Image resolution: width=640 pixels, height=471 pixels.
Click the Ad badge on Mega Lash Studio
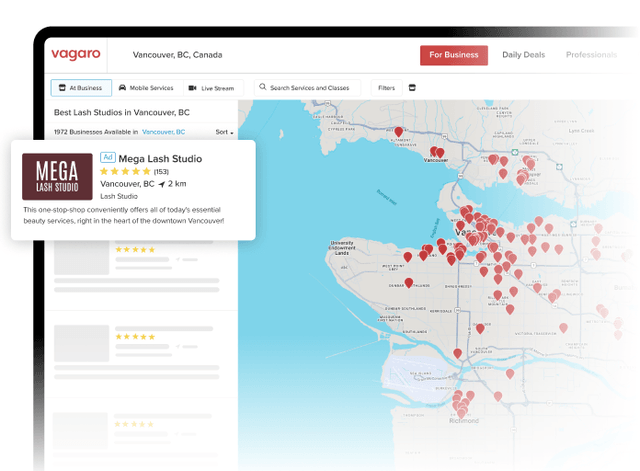pyautogui.click(x=108, y=157)
